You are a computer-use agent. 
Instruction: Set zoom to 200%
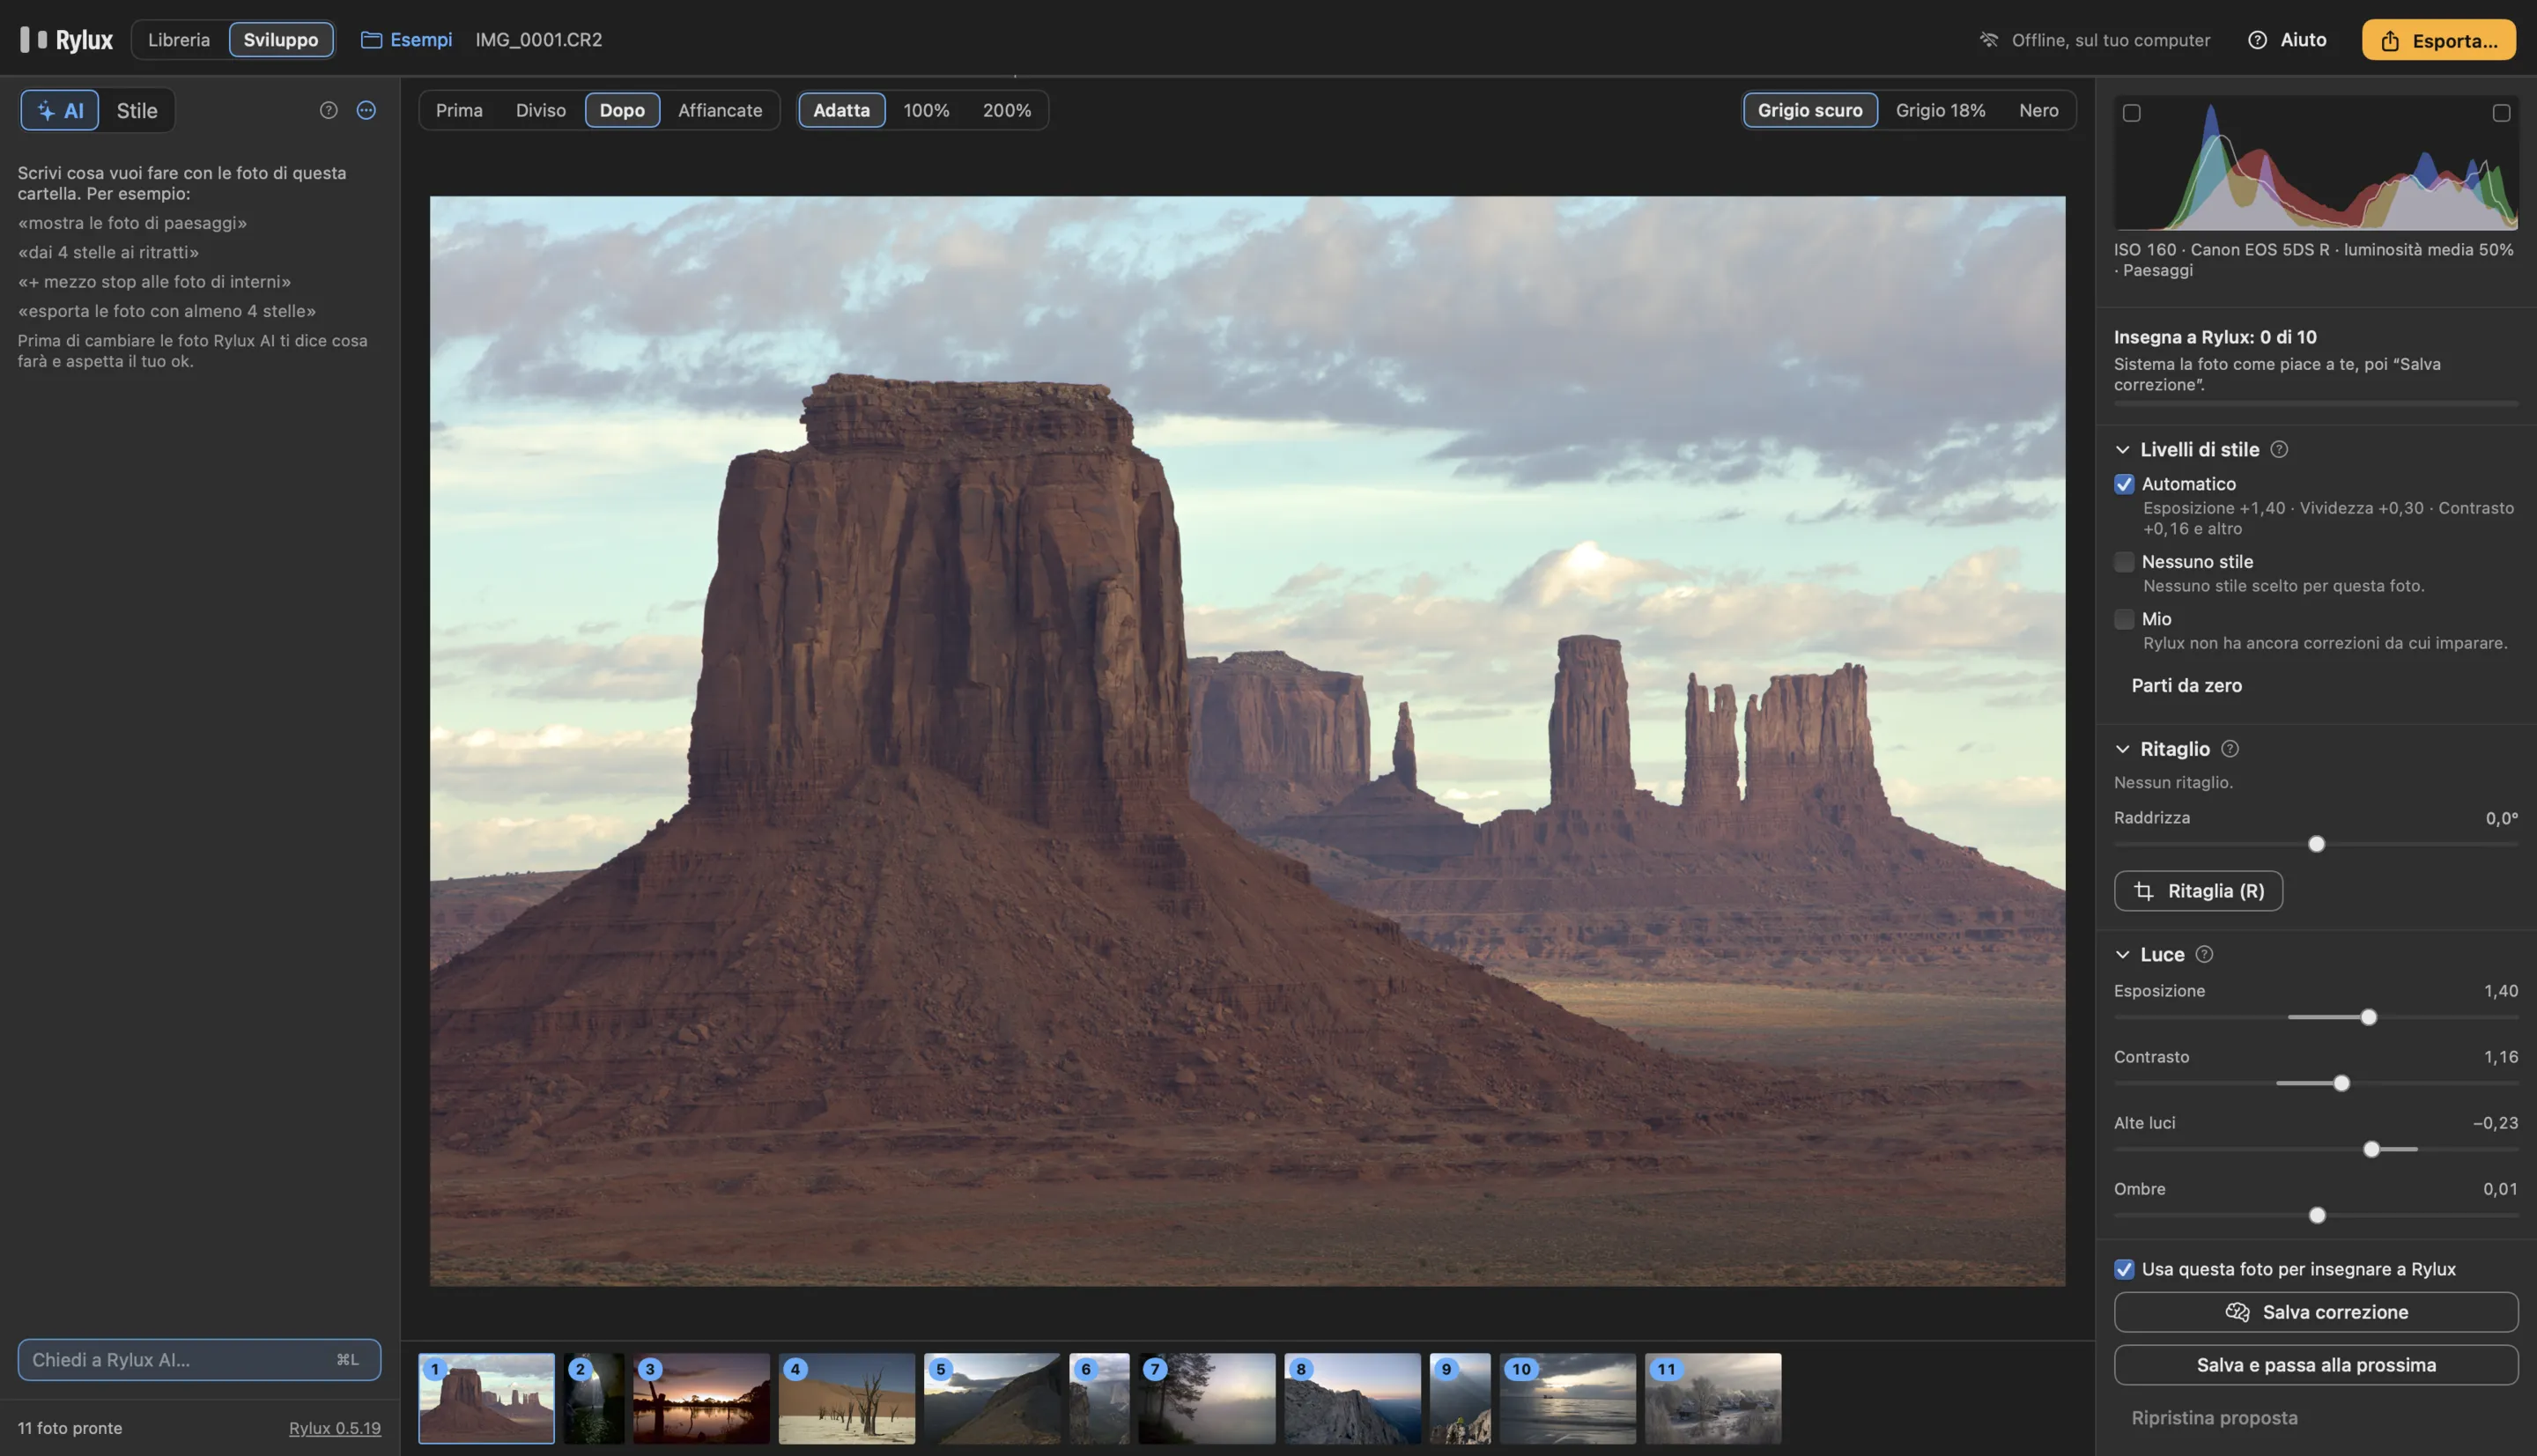click(x=1006, y=110)
